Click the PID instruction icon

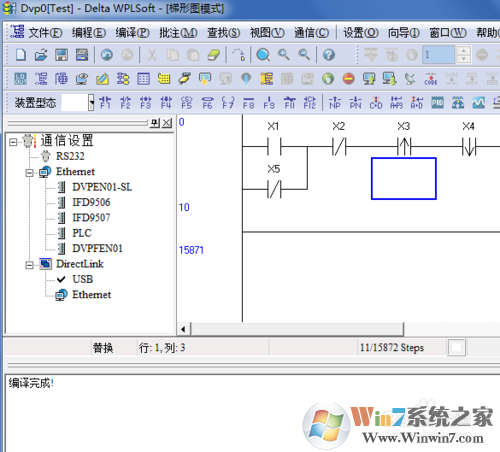pyautogui.click(x=437, y=103)
